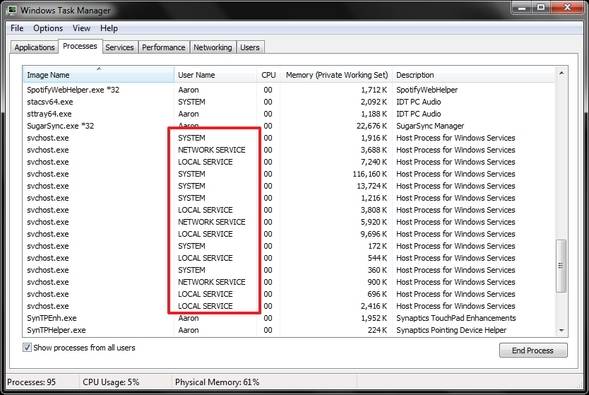This screenshot has width=589, height=395.
Task: Select svchost.exe using 3,808 K memory
Action: [x=288, y=210]
